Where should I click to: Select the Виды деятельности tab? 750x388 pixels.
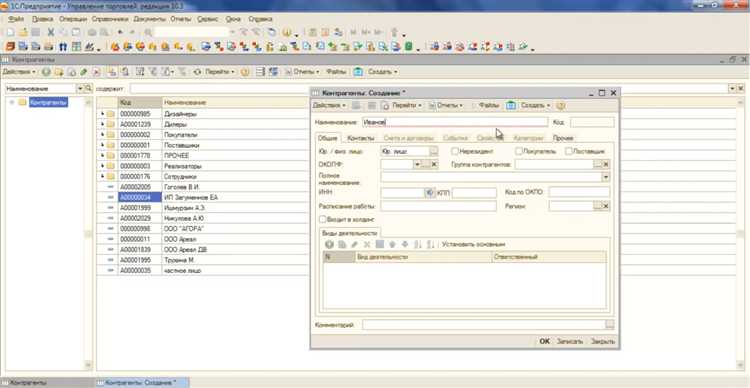click(350, 233)
